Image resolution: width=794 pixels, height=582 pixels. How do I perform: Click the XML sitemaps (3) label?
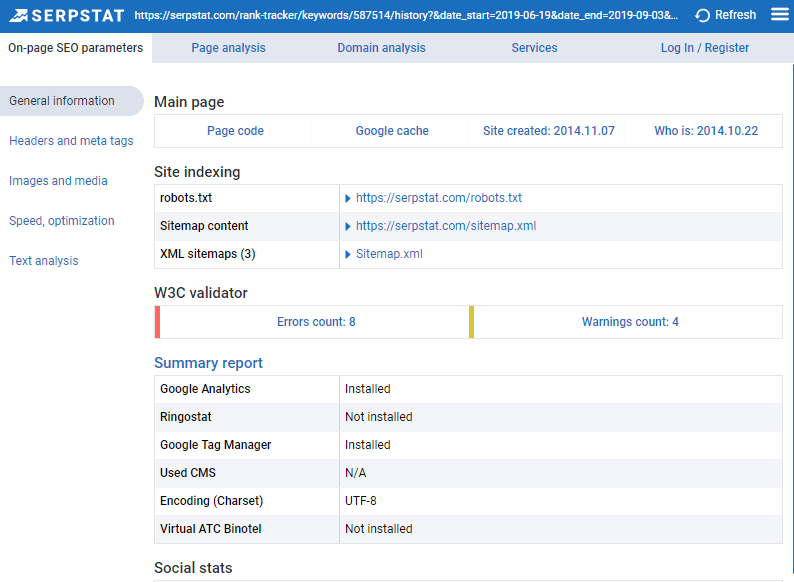[208, 254]
